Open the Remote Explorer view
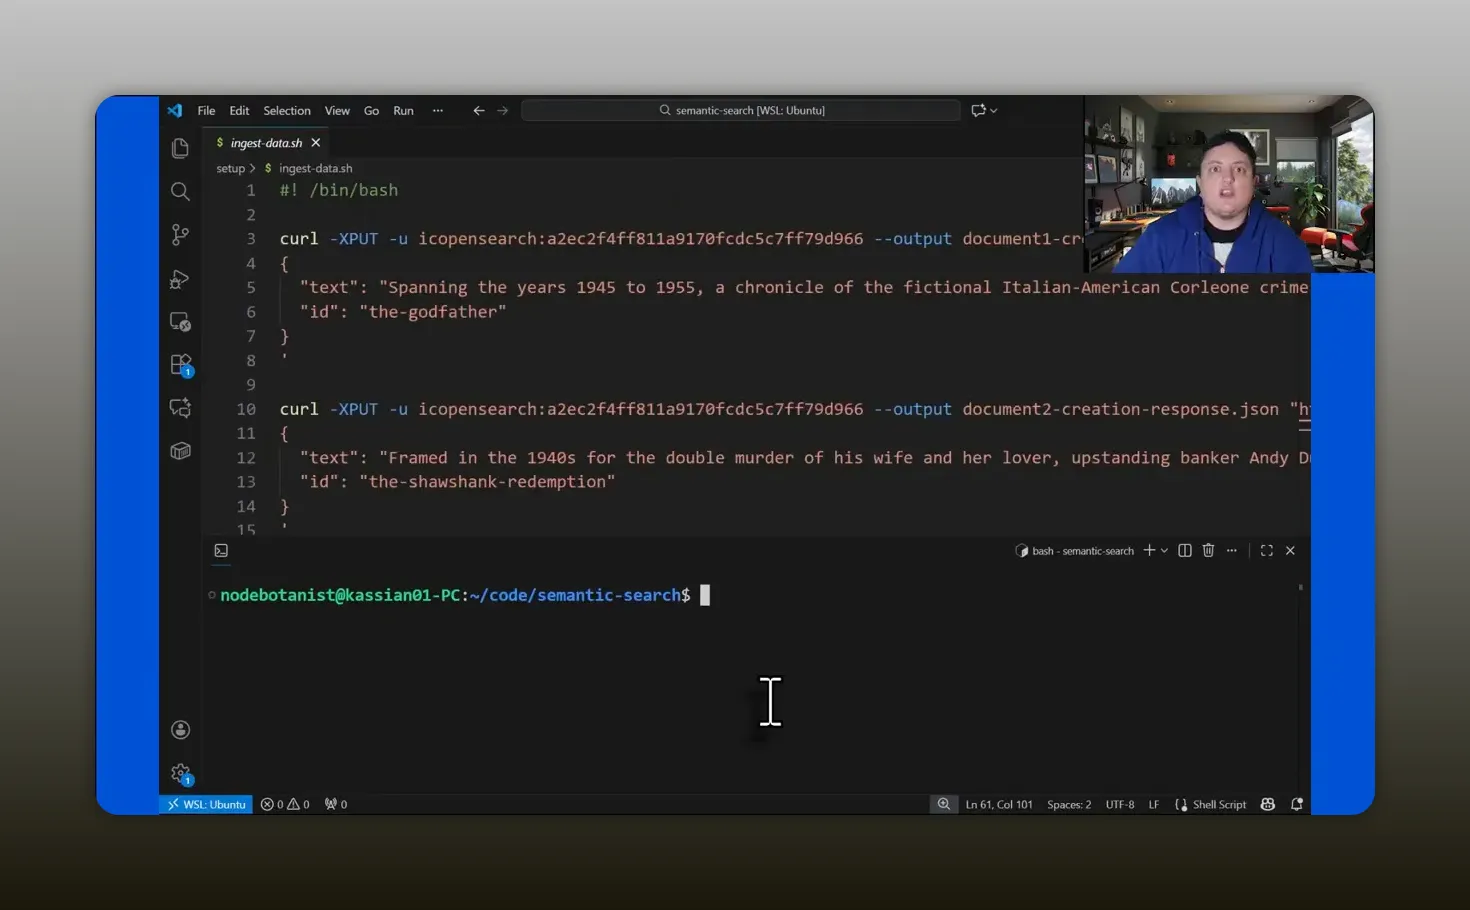This screenshot has height=910, width=1470. [x=180, y=322]
